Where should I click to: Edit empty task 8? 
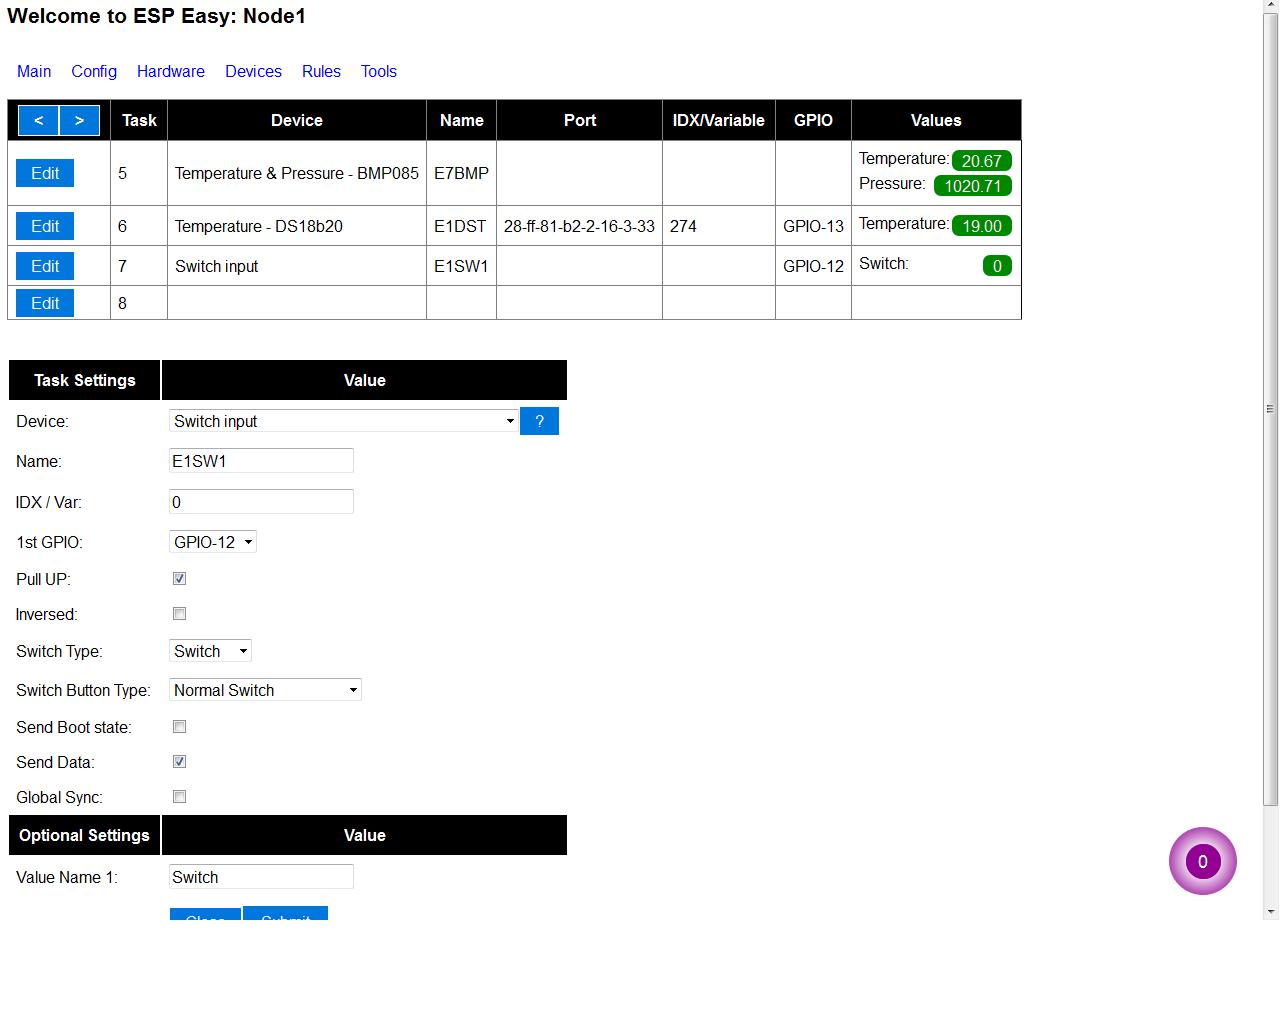pyautogui.click(x=45, y=303)
